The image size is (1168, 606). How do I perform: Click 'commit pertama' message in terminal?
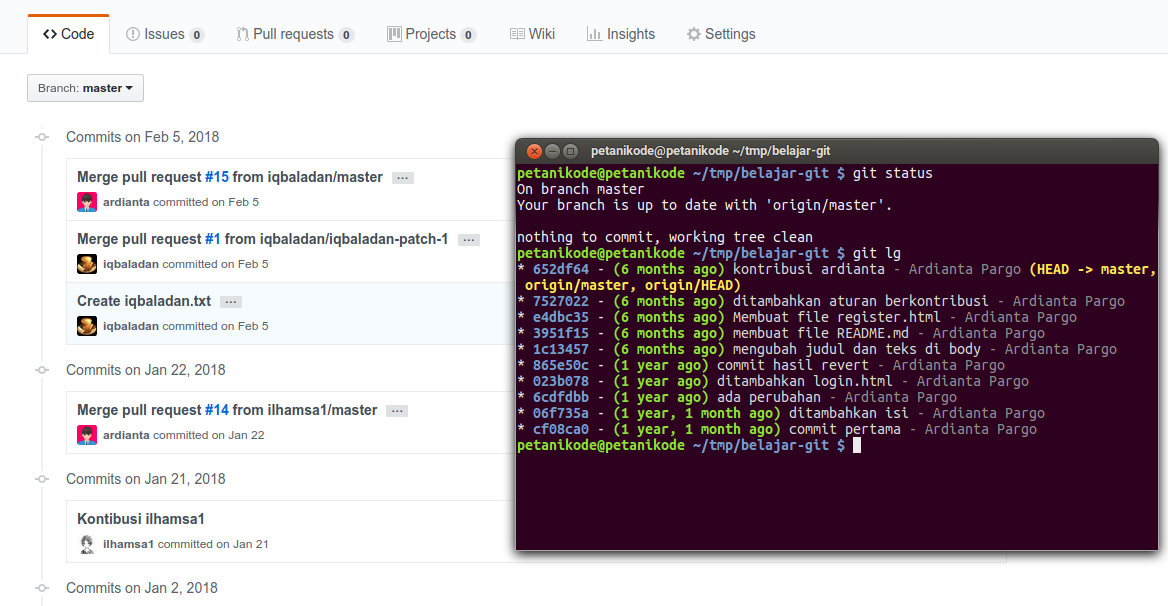[845, 430]
